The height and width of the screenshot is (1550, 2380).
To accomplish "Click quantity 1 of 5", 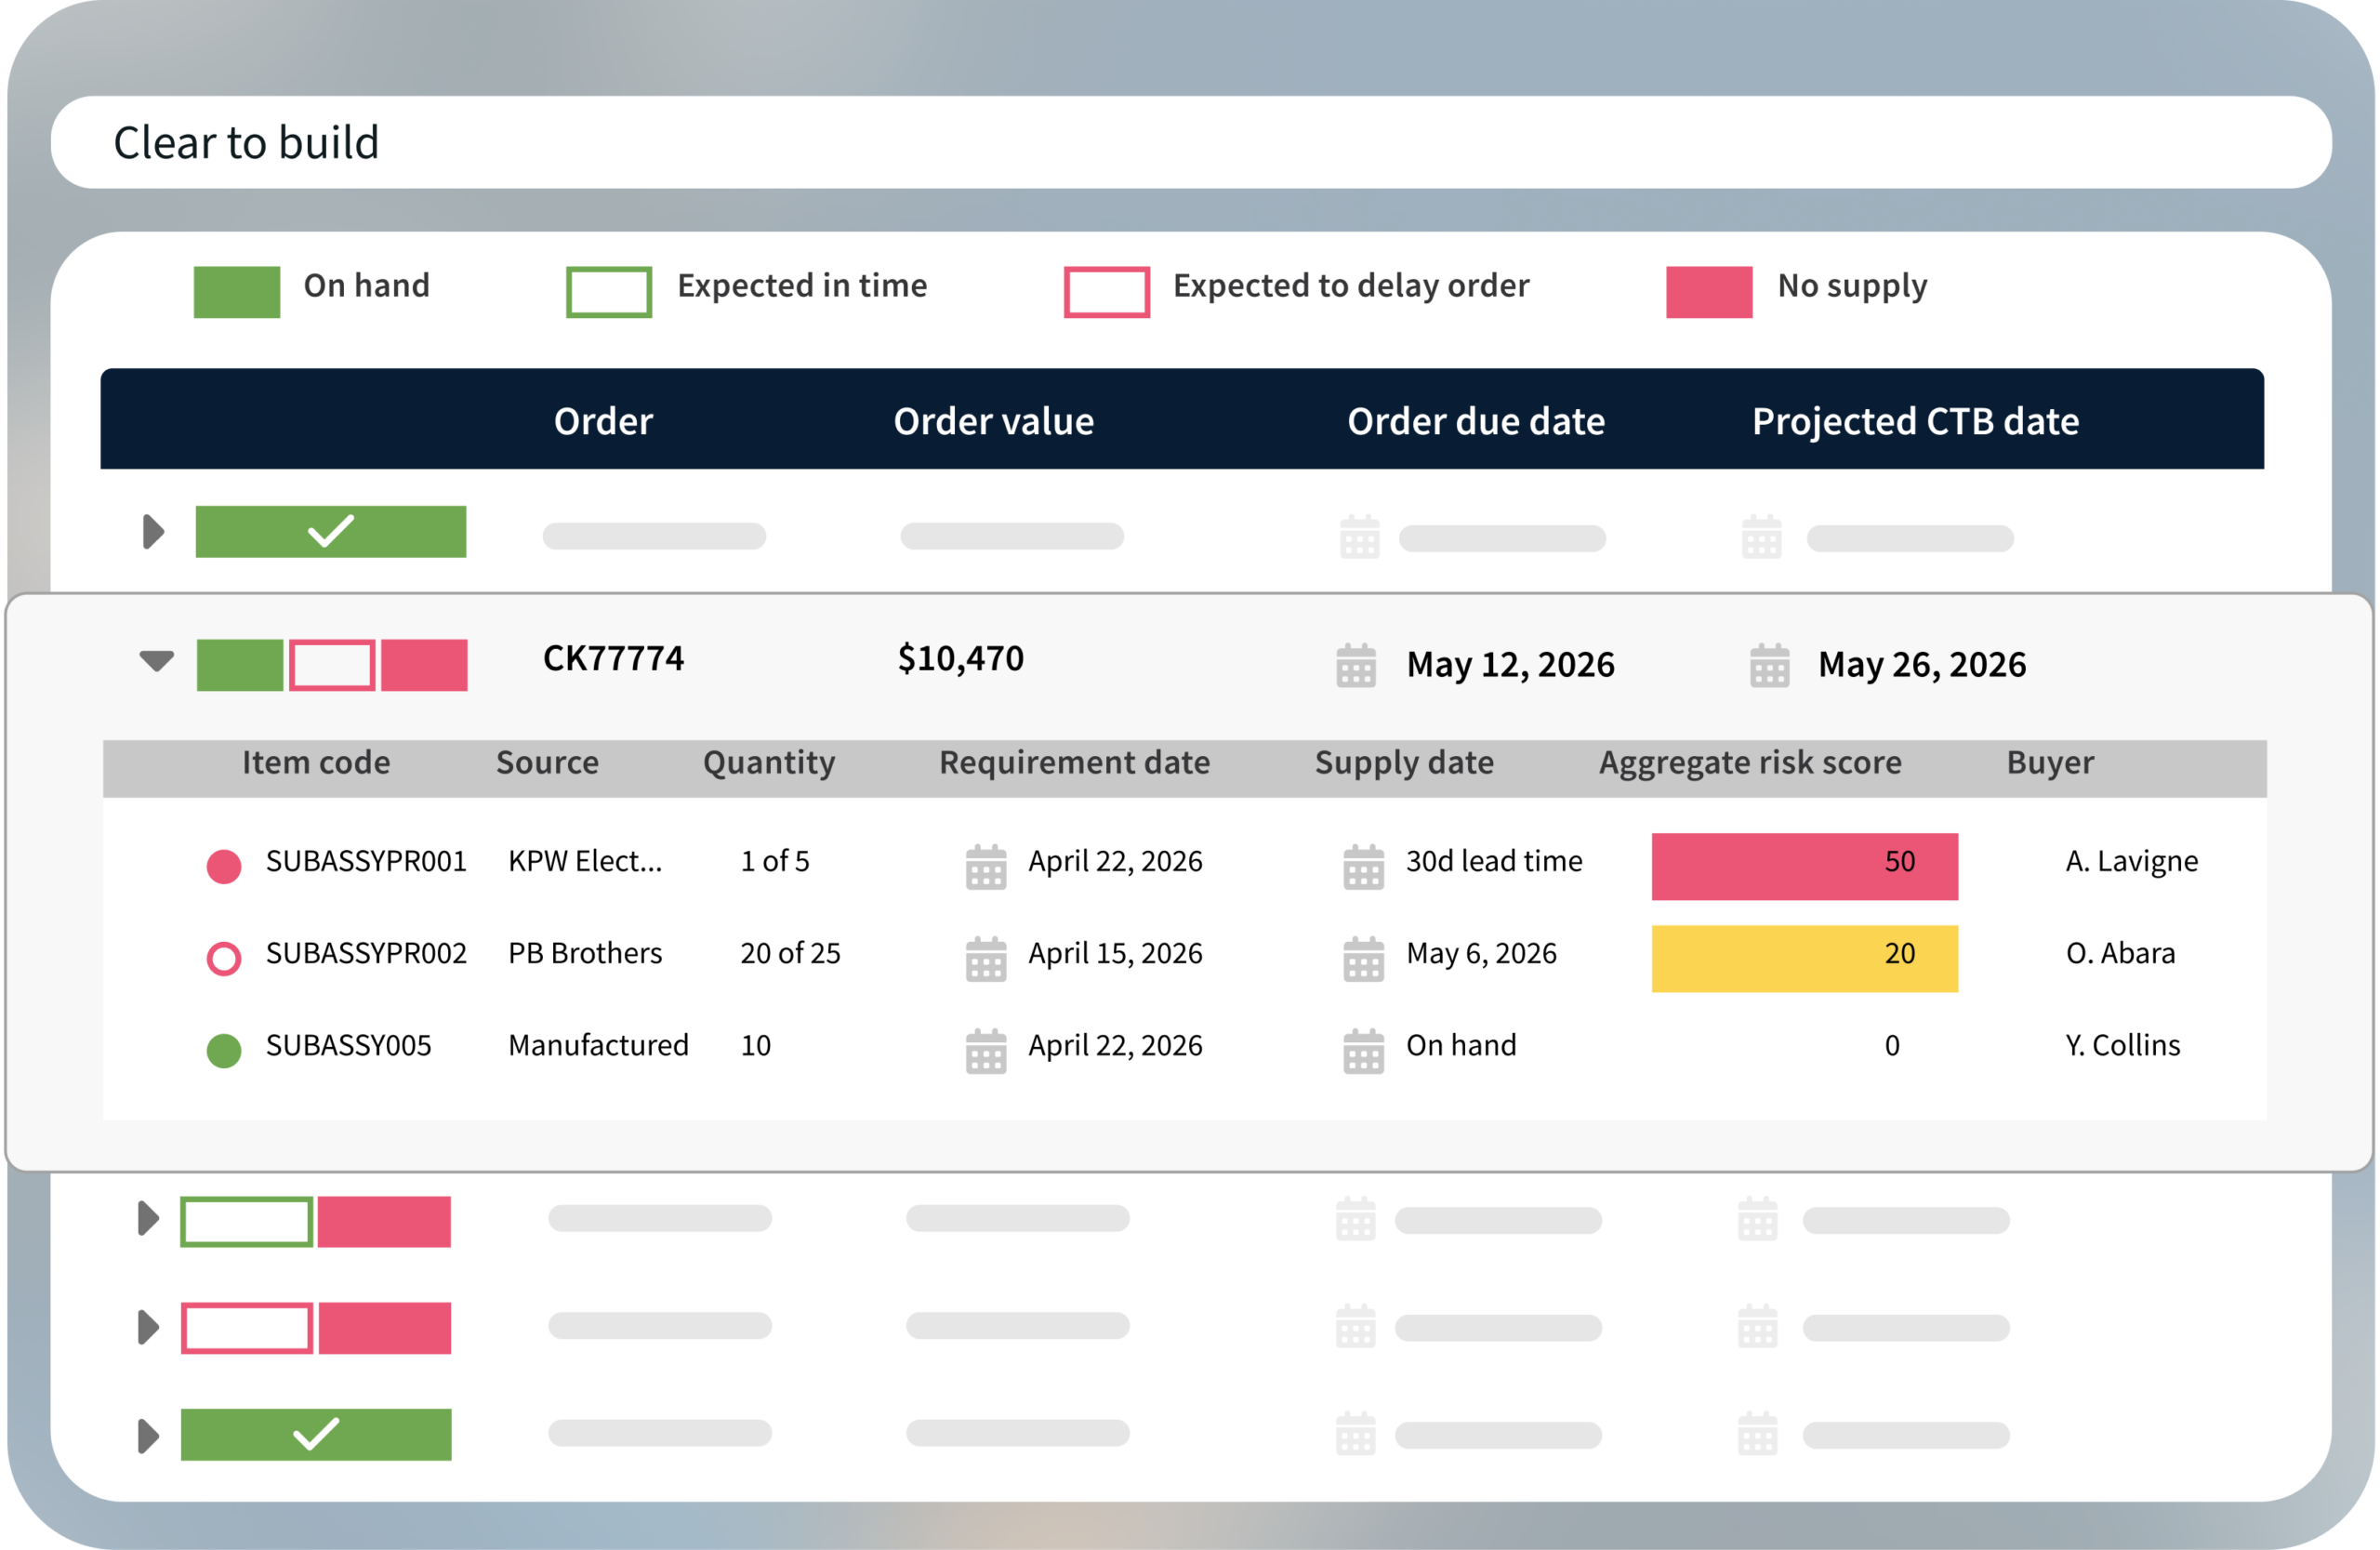I will click(775, 861).
